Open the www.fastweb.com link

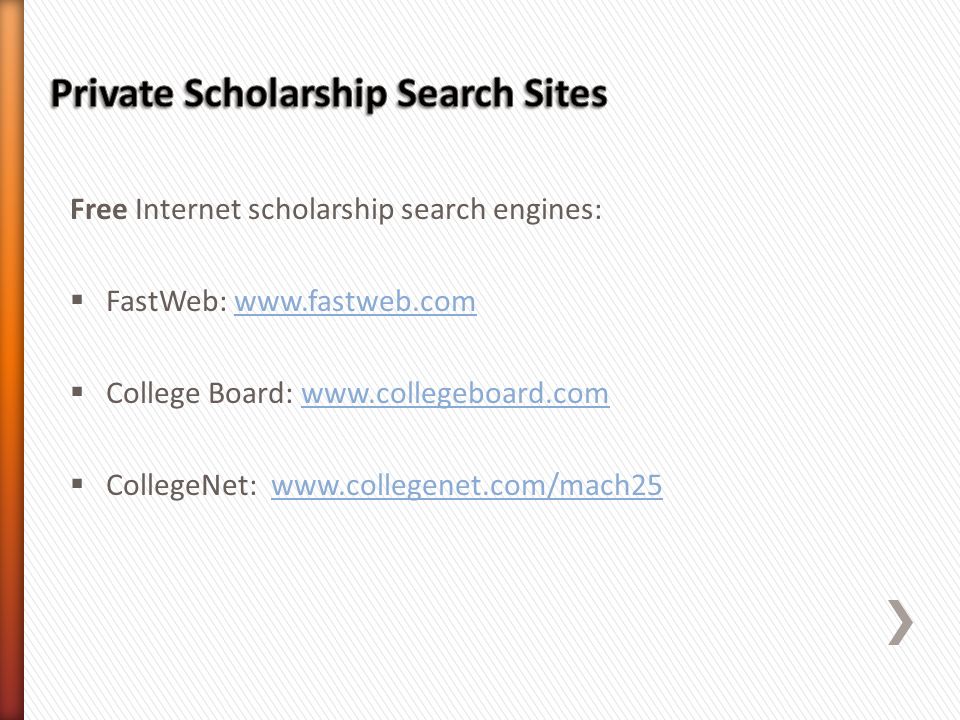(x=355, y=301)
